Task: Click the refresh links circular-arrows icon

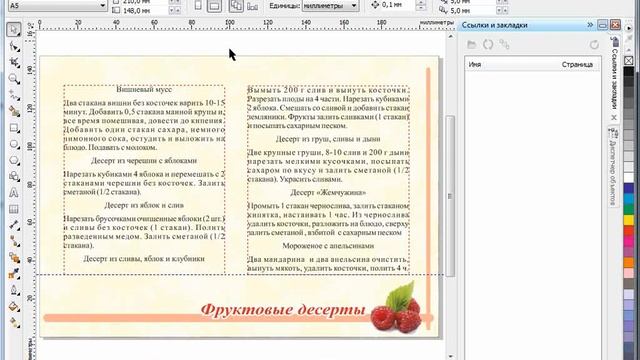Action: [x=488, y=44]
